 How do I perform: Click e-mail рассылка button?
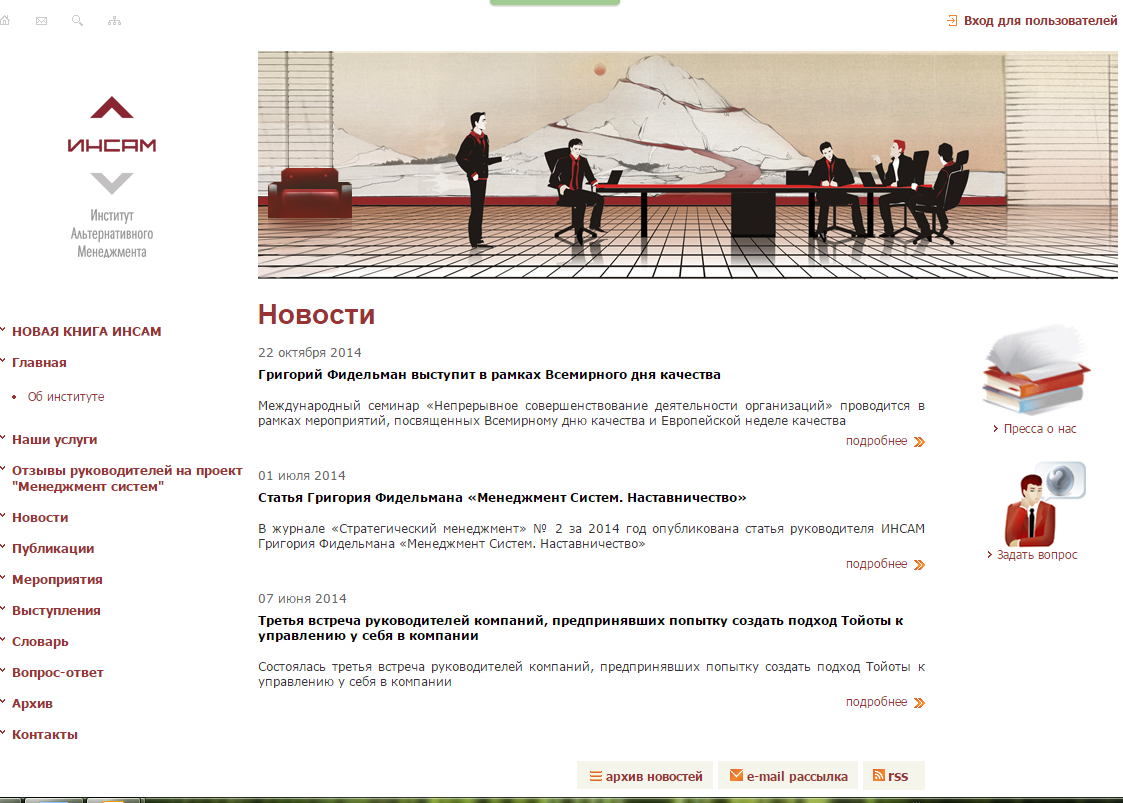coord(788,776)
